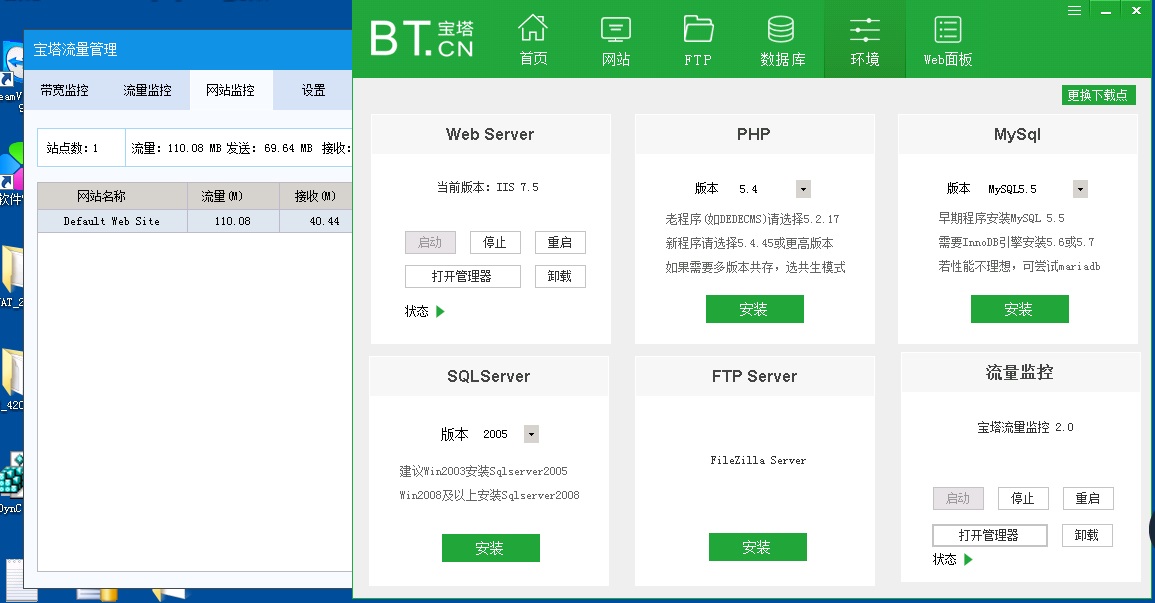The image size is (1155, 603).
Task: Select the Default Web Site row
Action: point(194,221)
